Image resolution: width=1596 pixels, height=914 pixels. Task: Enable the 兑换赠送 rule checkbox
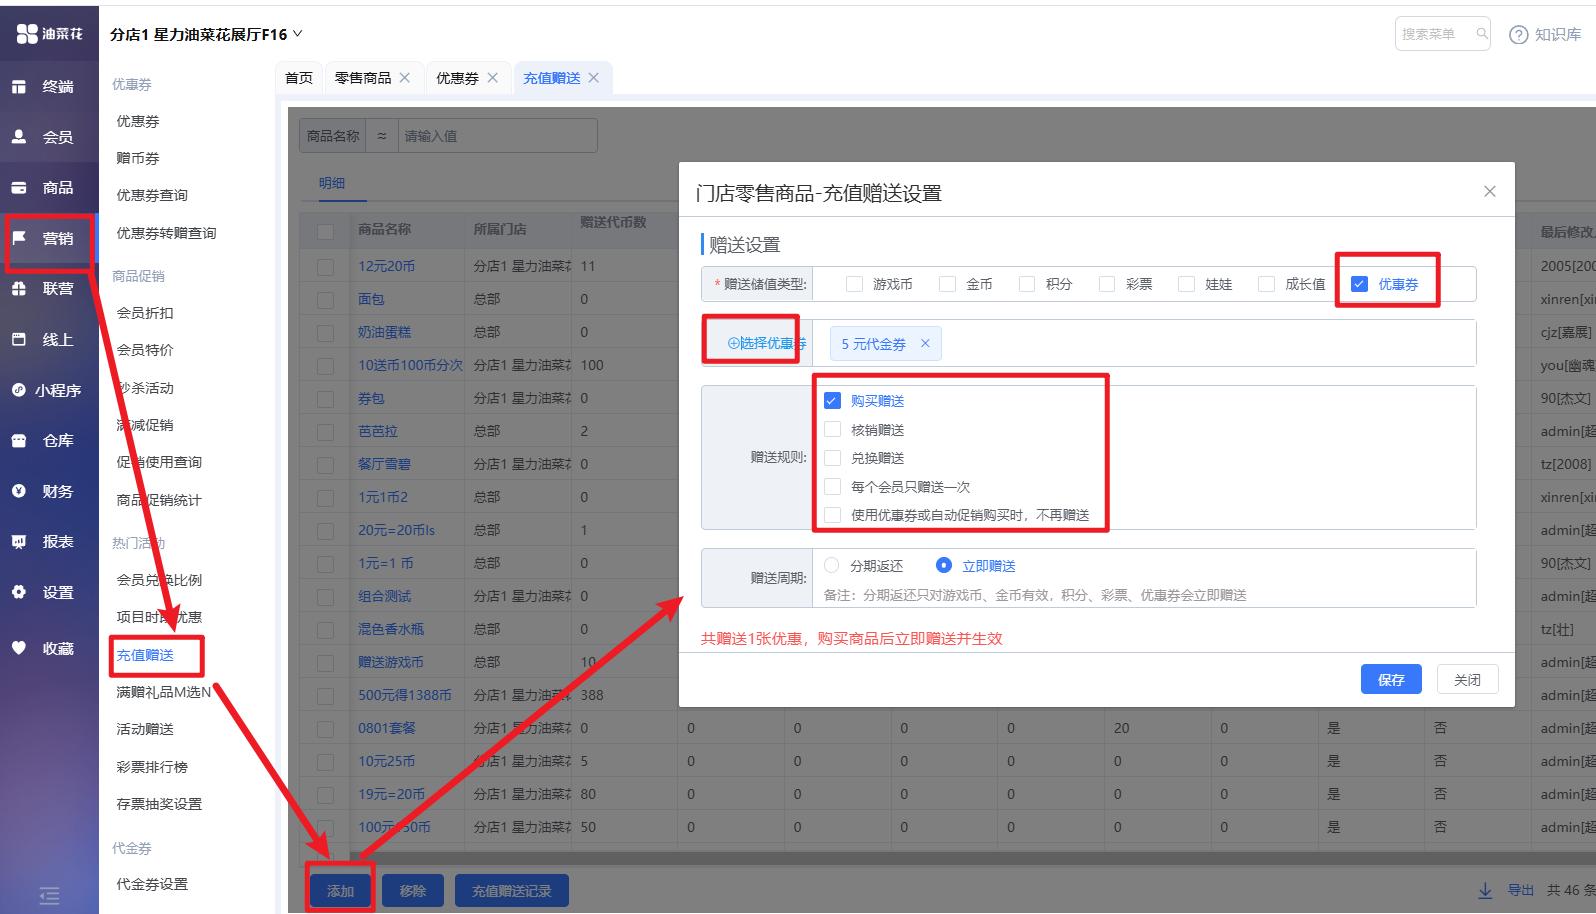click(832, 458)
